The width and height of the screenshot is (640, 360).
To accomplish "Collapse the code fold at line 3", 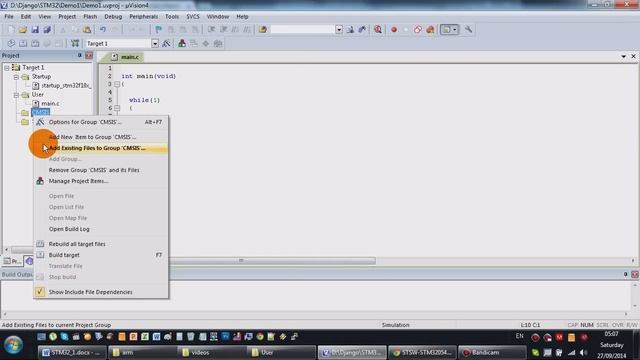I will pyautogui.click(x=117, y=84).
